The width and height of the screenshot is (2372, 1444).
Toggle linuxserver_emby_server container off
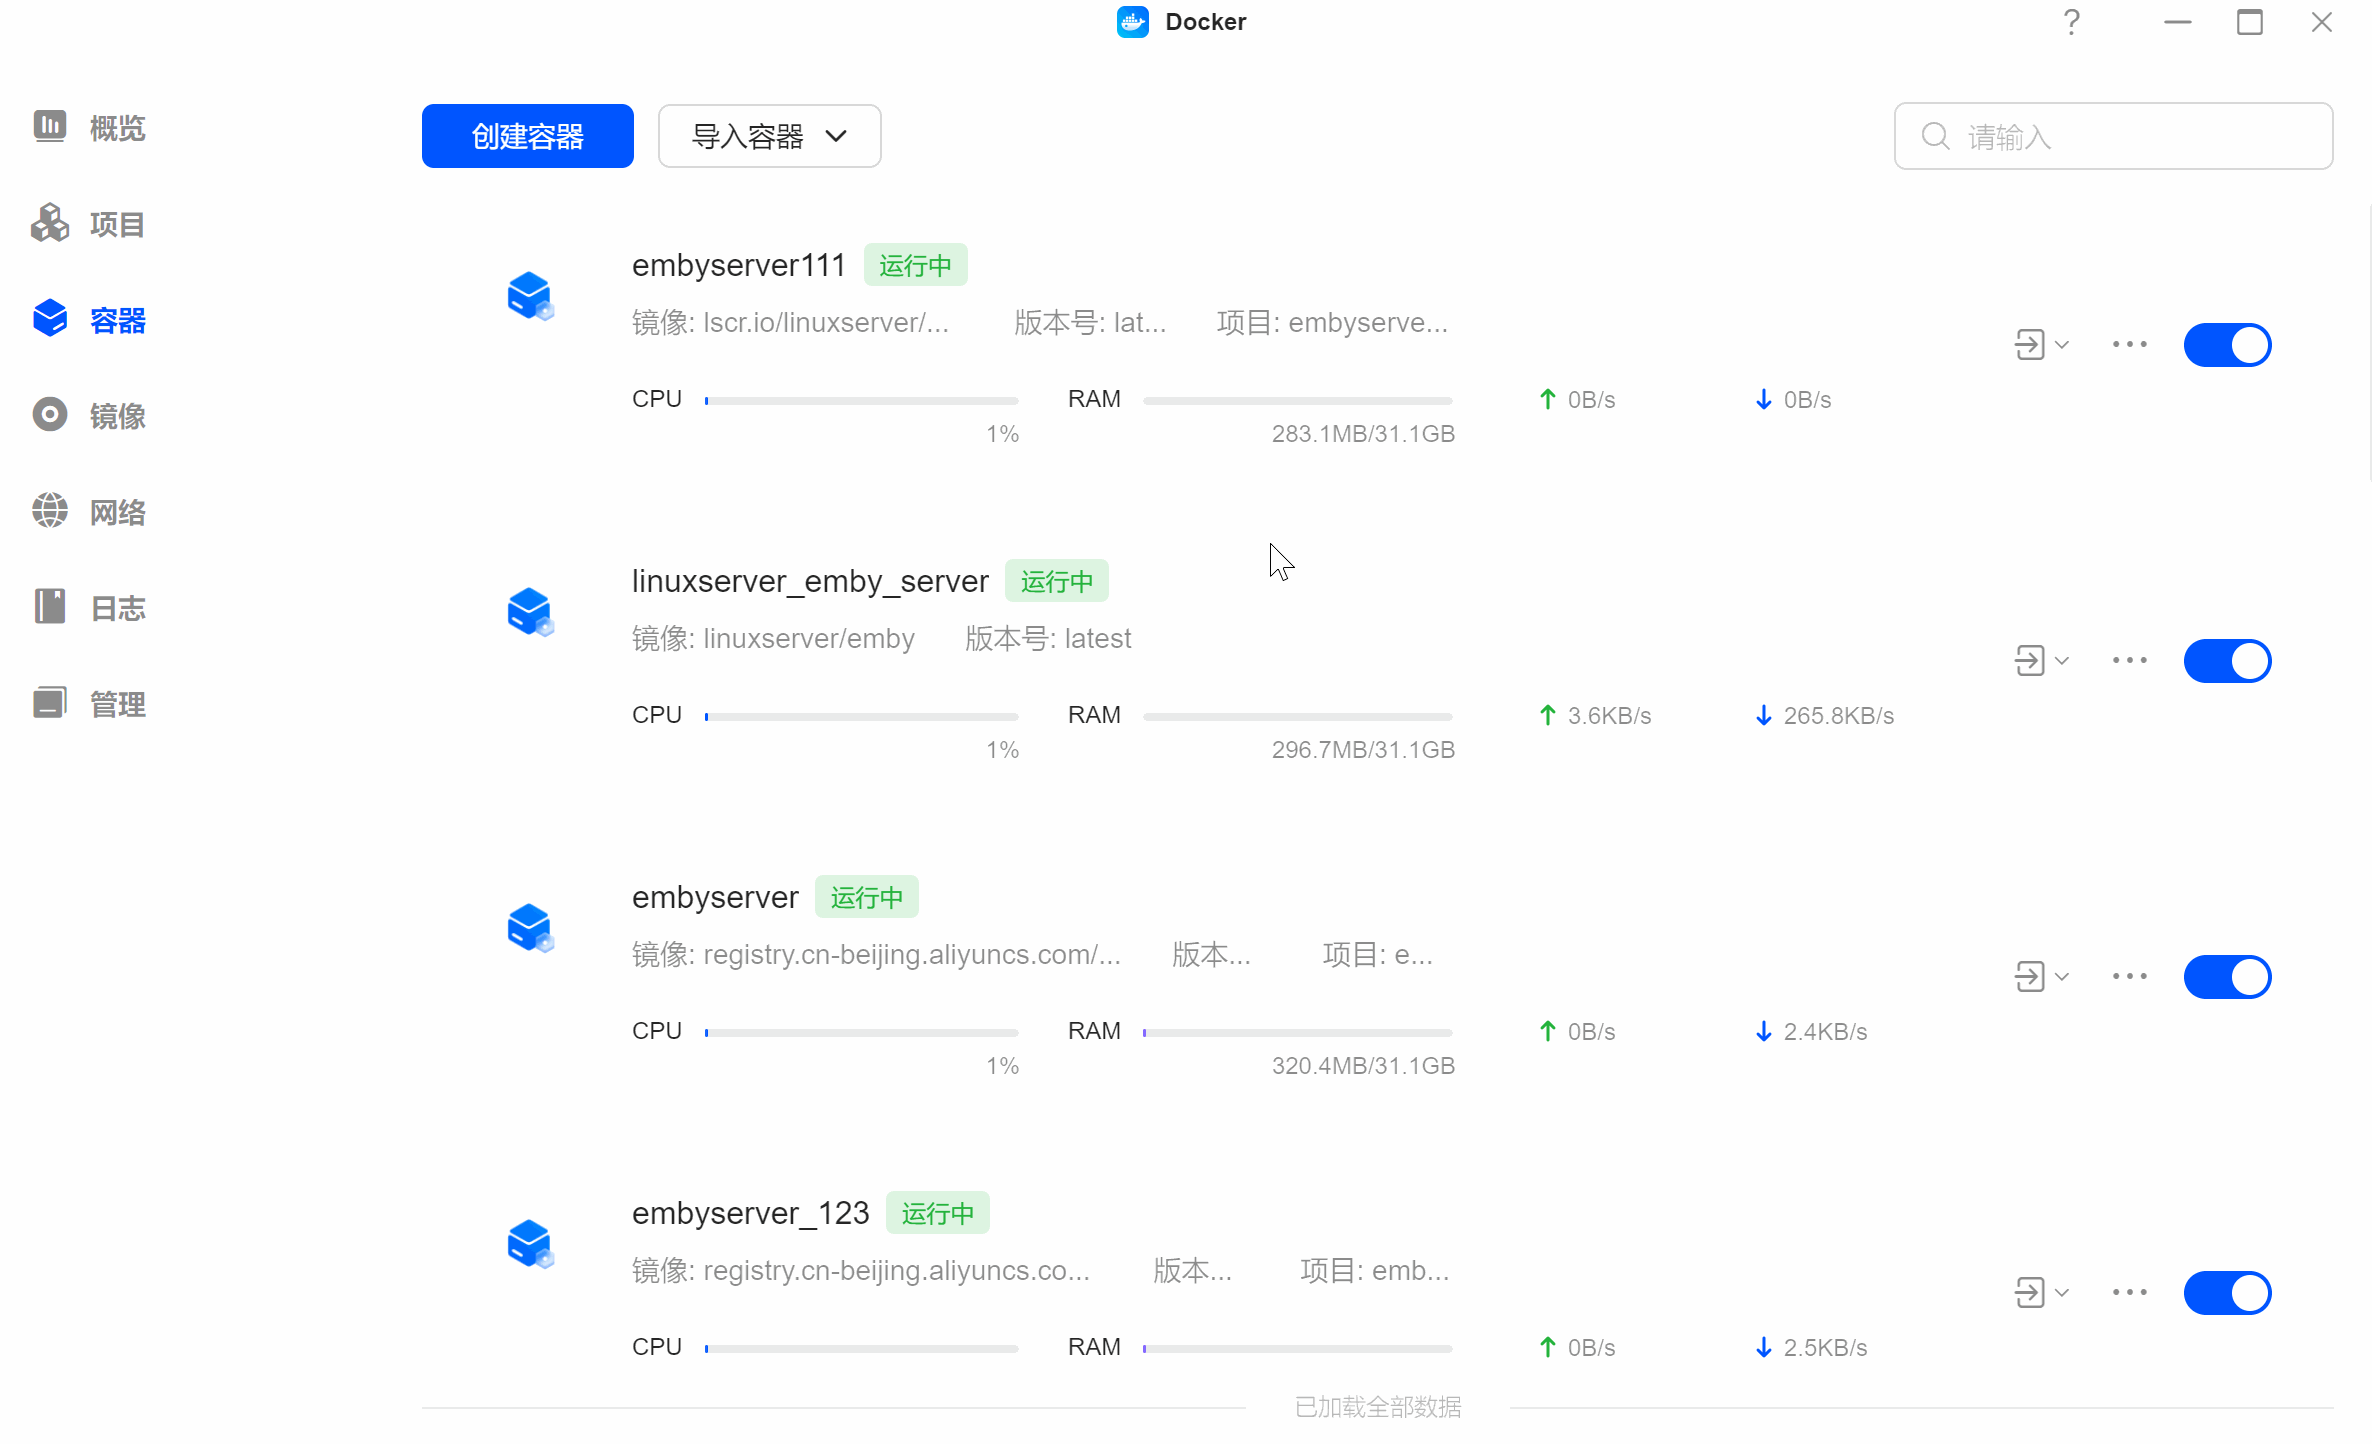coord(2227,661)
